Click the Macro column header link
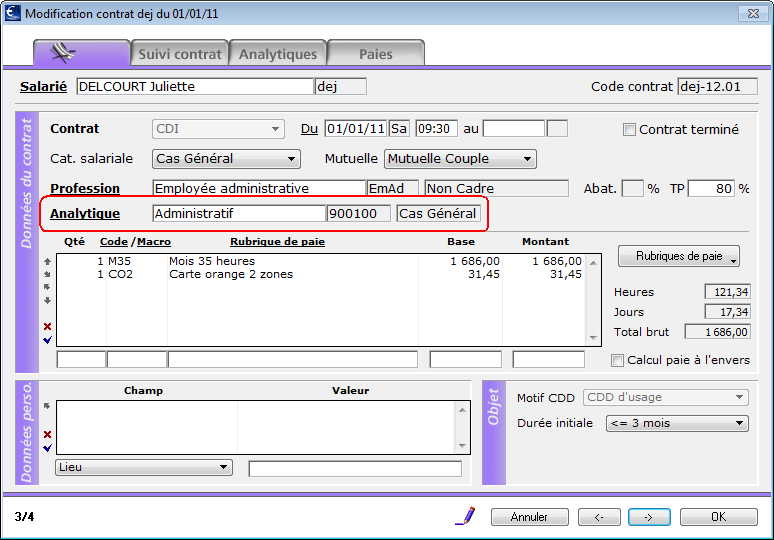This screenshot has width=774, height=540. coord(154,242)
